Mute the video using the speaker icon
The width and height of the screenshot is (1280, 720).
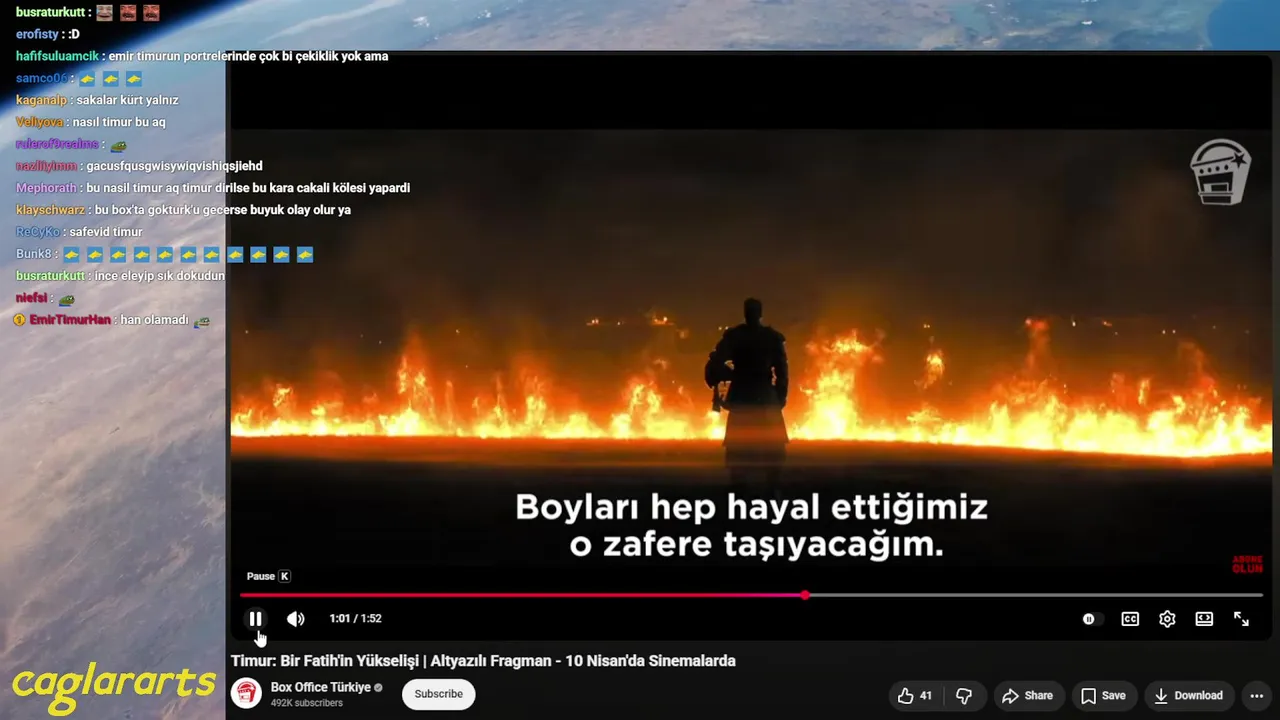coord(296,619)
